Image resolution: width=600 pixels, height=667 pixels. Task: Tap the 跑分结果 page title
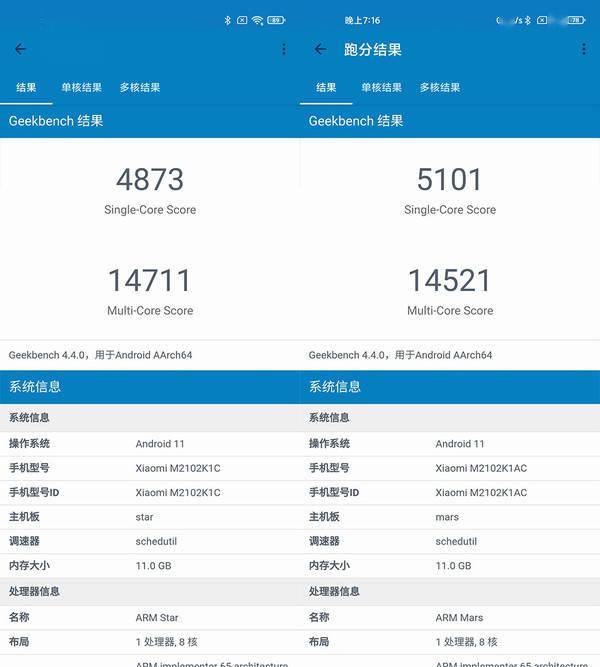click(x=373, y=49)
